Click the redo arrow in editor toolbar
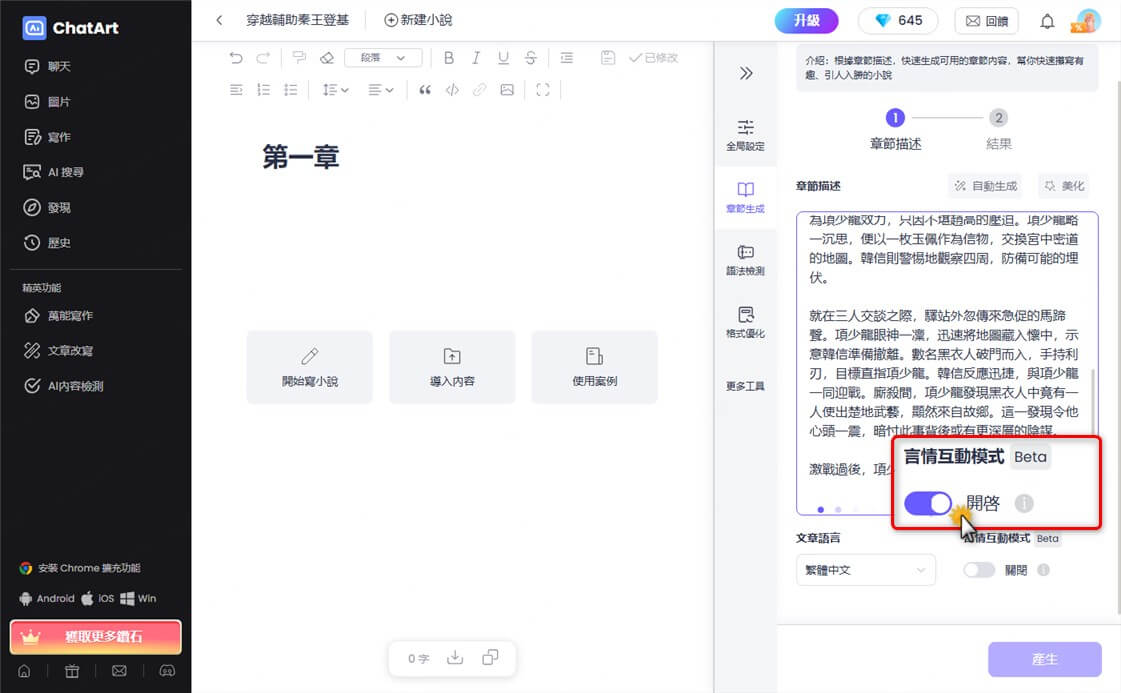The height and width of the screenshot is (693, 1121). [x=263, y=58]
